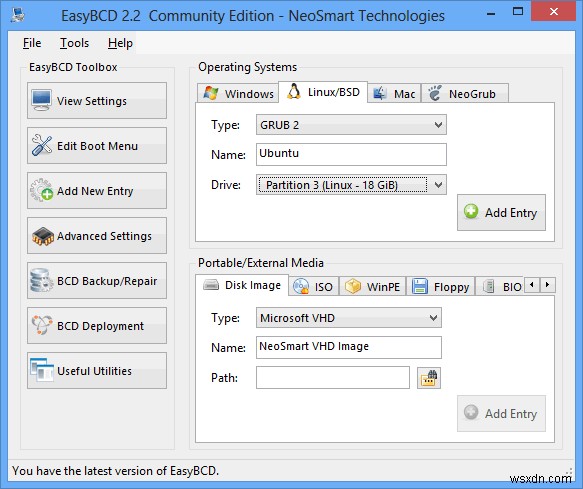Select the ISO tab label
The image size is (583, 489).
click(x=323, y=287)
